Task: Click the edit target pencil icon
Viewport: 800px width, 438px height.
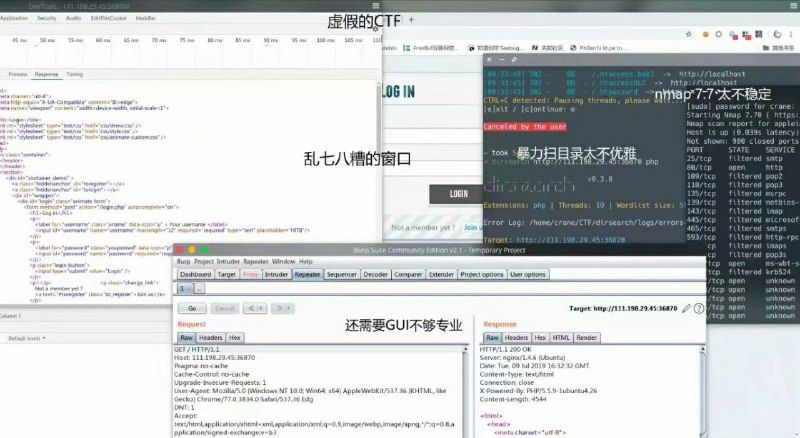Action: pyautogui.click(x=685, y=309)
